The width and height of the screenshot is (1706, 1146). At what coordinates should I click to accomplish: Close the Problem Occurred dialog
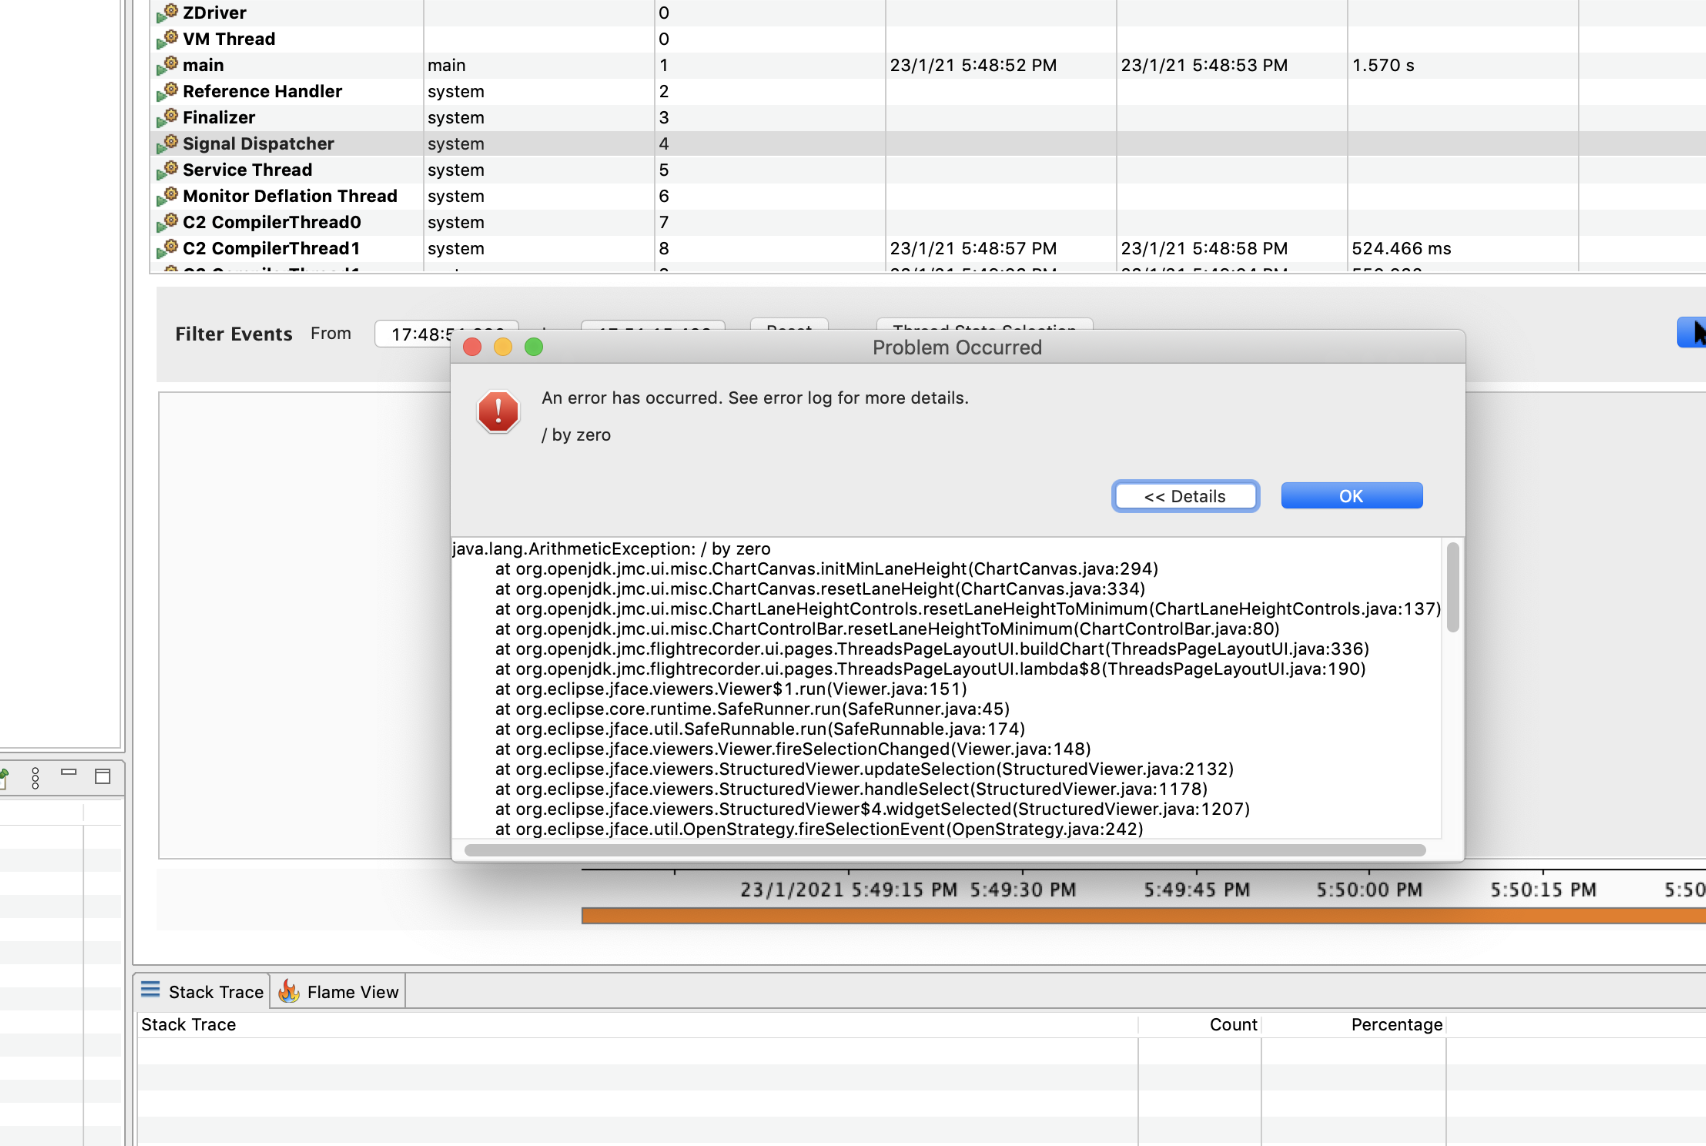tap(472, 347)
